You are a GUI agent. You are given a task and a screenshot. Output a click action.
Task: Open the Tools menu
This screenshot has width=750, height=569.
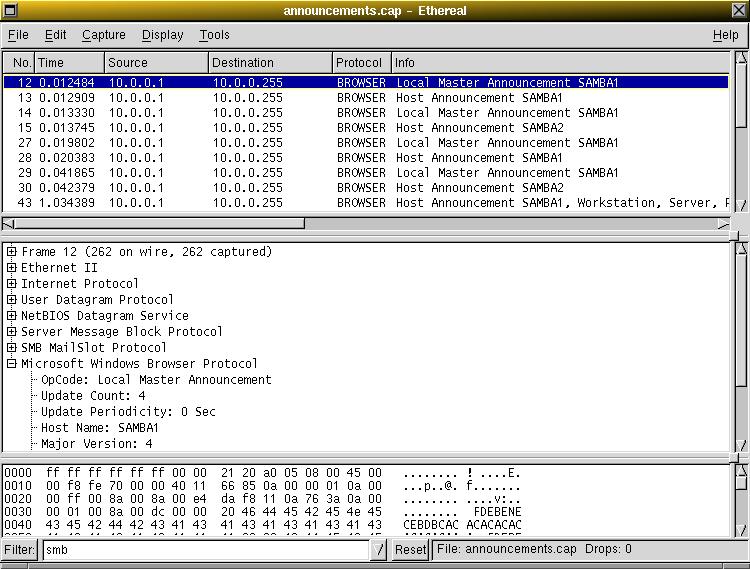click(214, 35)
